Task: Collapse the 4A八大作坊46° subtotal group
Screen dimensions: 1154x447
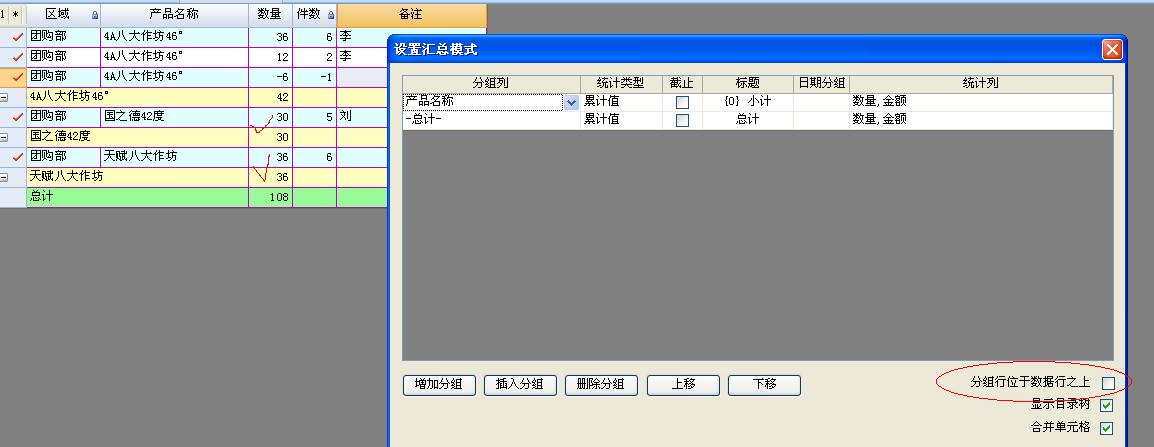Action: pyautogui.click(x=4, y=96)
